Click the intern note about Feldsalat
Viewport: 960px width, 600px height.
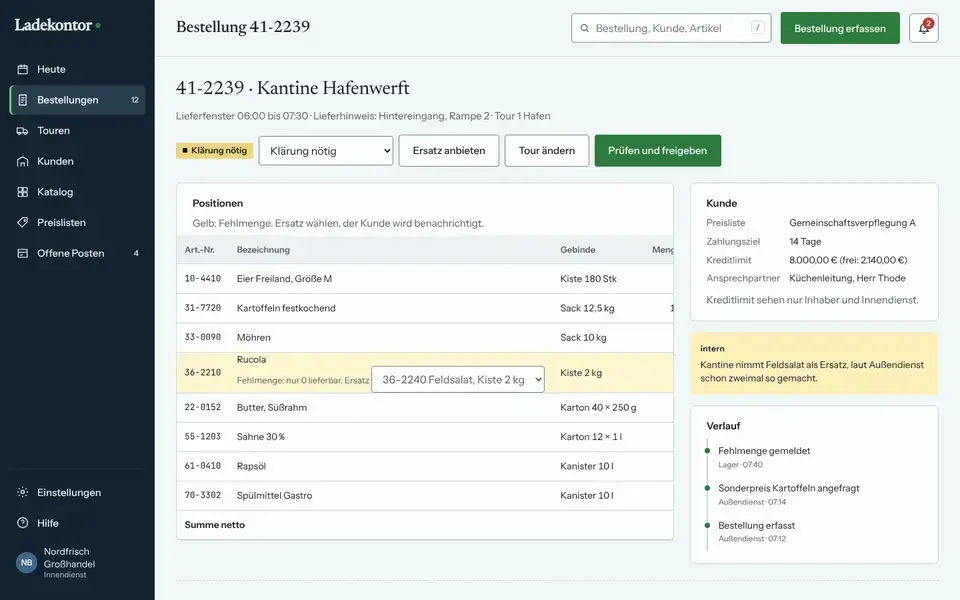click(814, 364)
